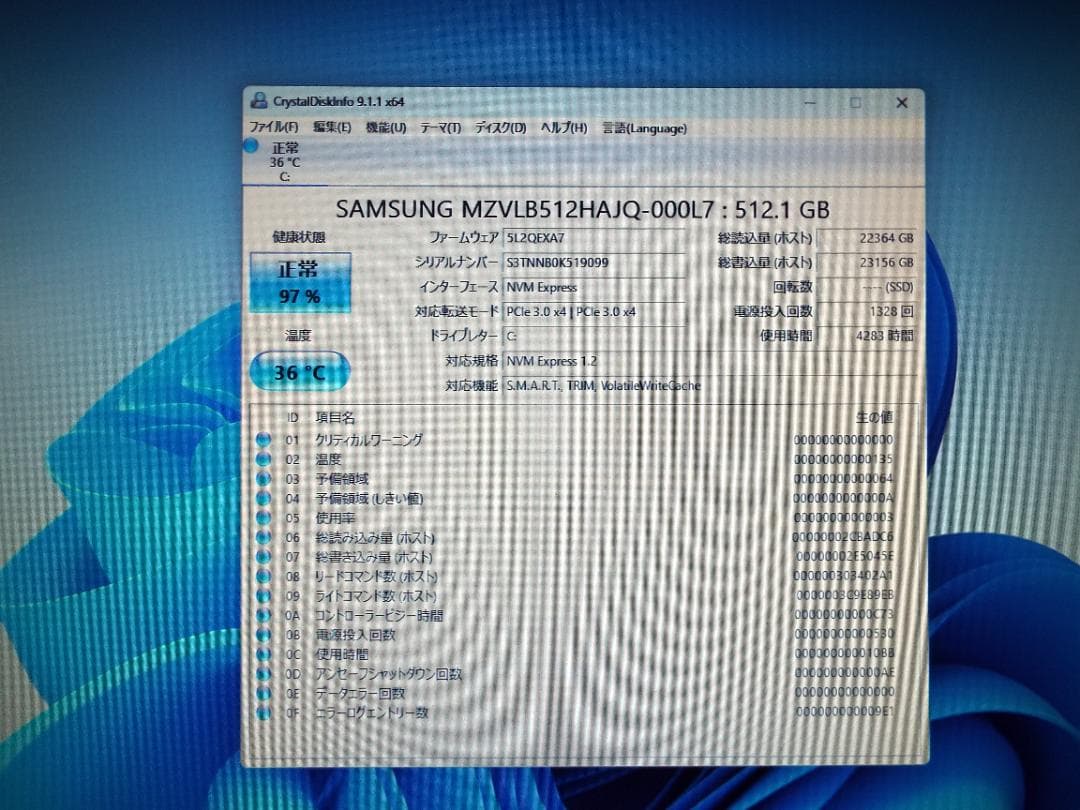1080x810 pixels.
Task: Click the blue indicator beside 予備領域
Action: (262, 479)
